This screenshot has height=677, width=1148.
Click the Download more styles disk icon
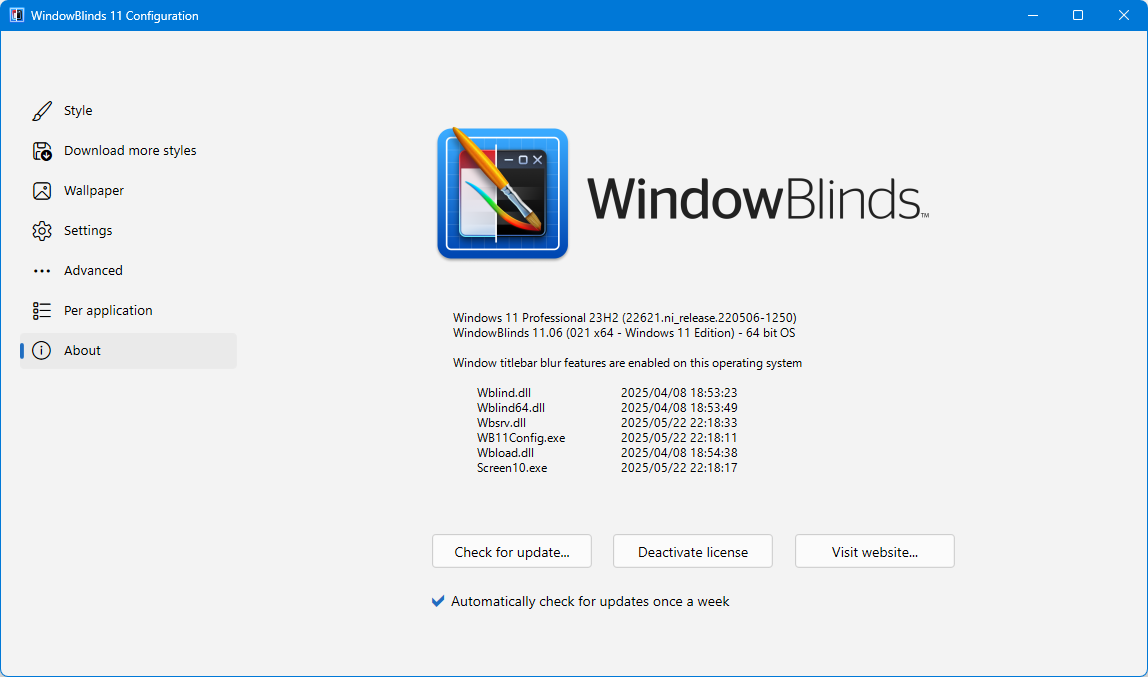click(x=42, y=151)
